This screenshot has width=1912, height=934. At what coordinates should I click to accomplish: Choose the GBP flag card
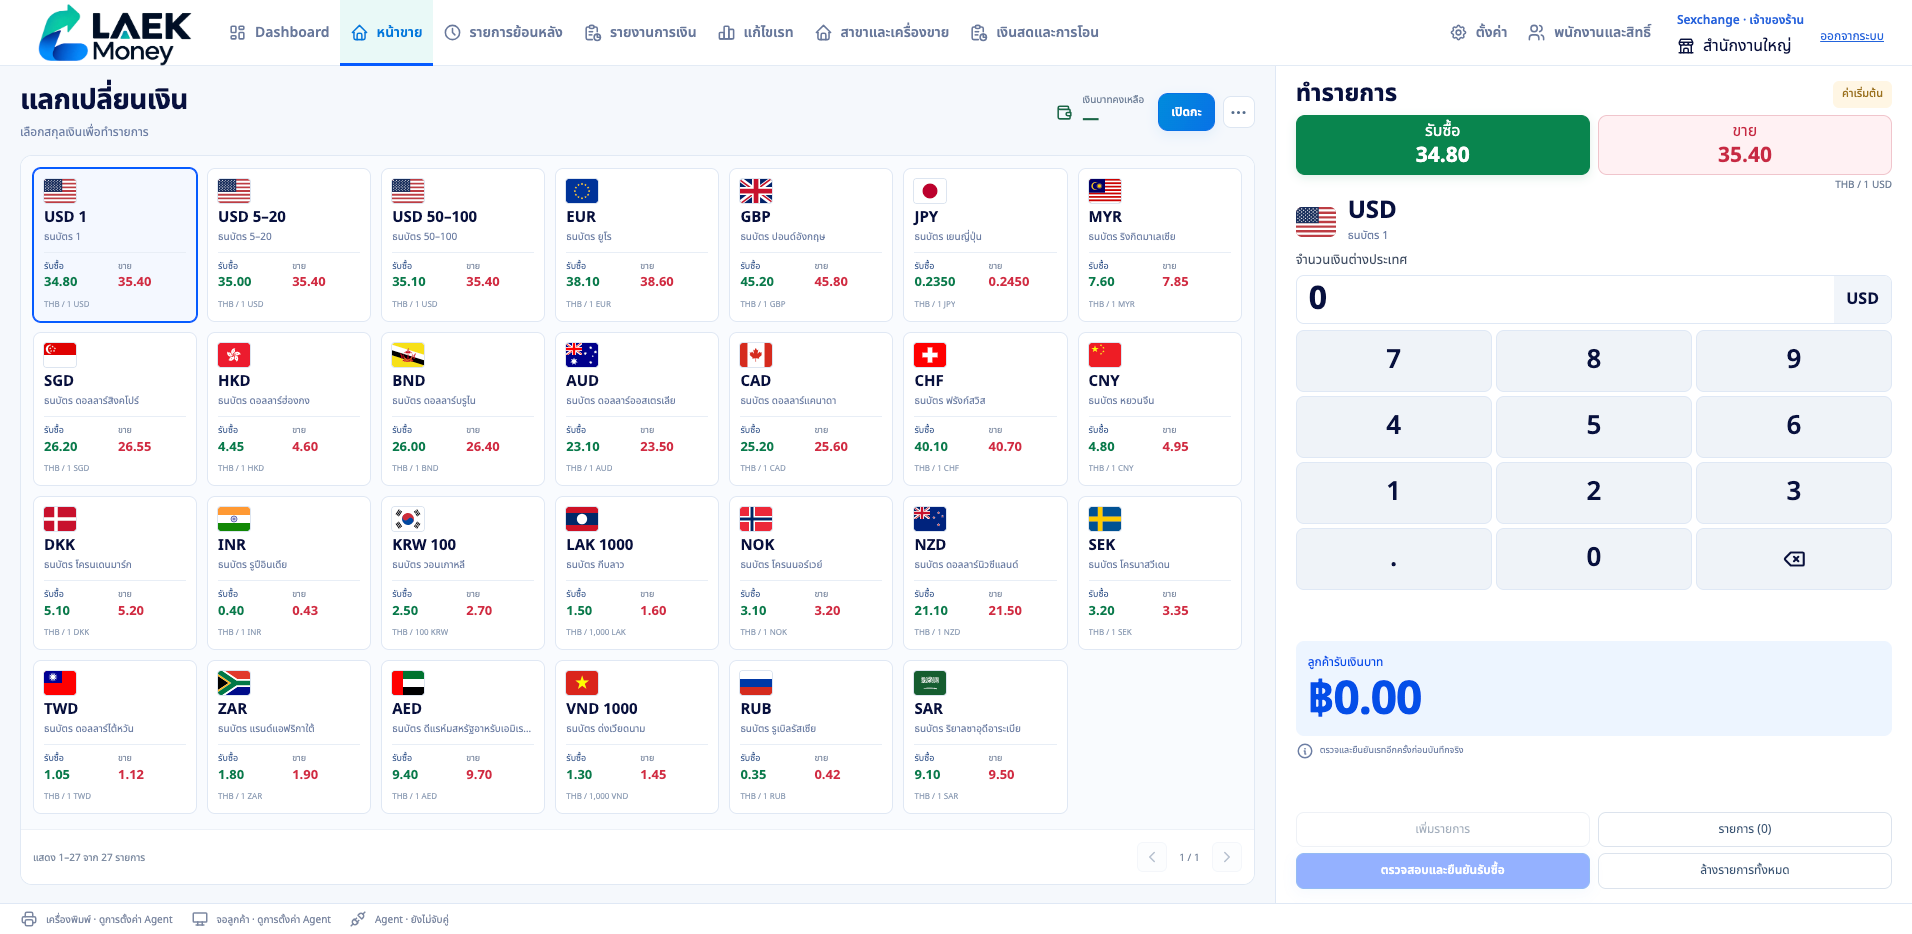(x=811, y=245)
